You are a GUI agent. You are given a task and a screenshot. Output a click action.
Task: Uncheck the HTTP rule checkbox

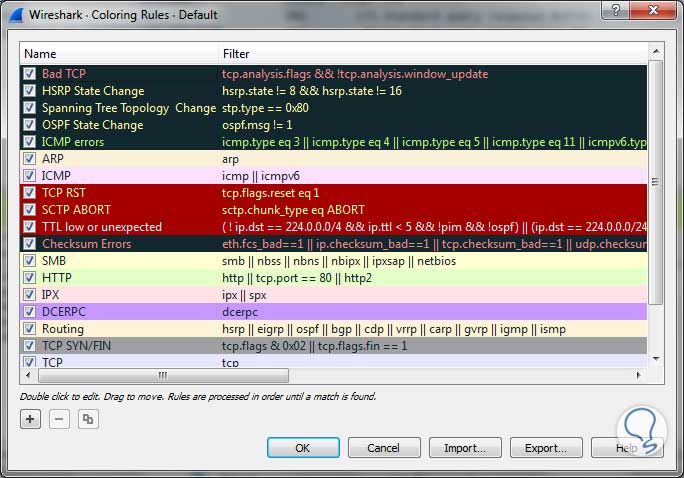[x=29, y=278]
